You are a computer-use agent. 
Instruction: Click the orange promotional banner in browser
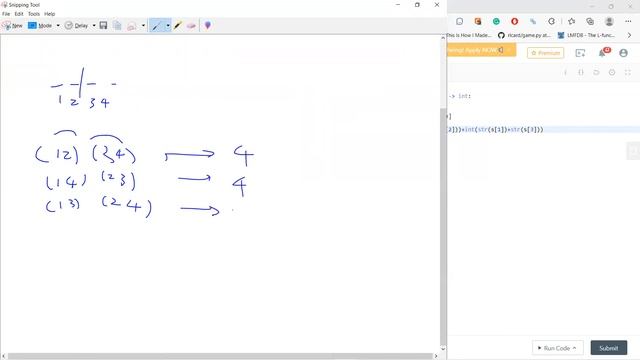482,50
